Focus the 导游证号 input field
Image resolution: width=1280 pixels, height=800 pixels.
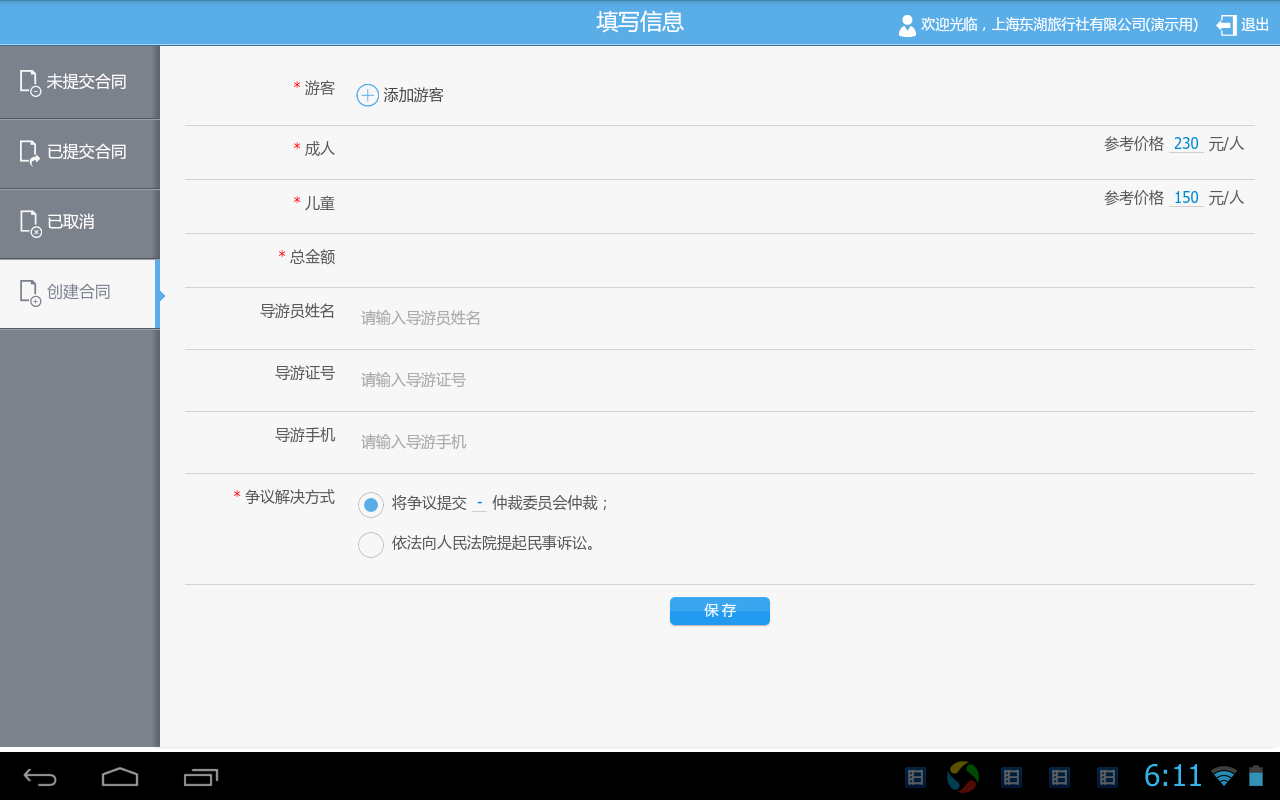(805, 380)
